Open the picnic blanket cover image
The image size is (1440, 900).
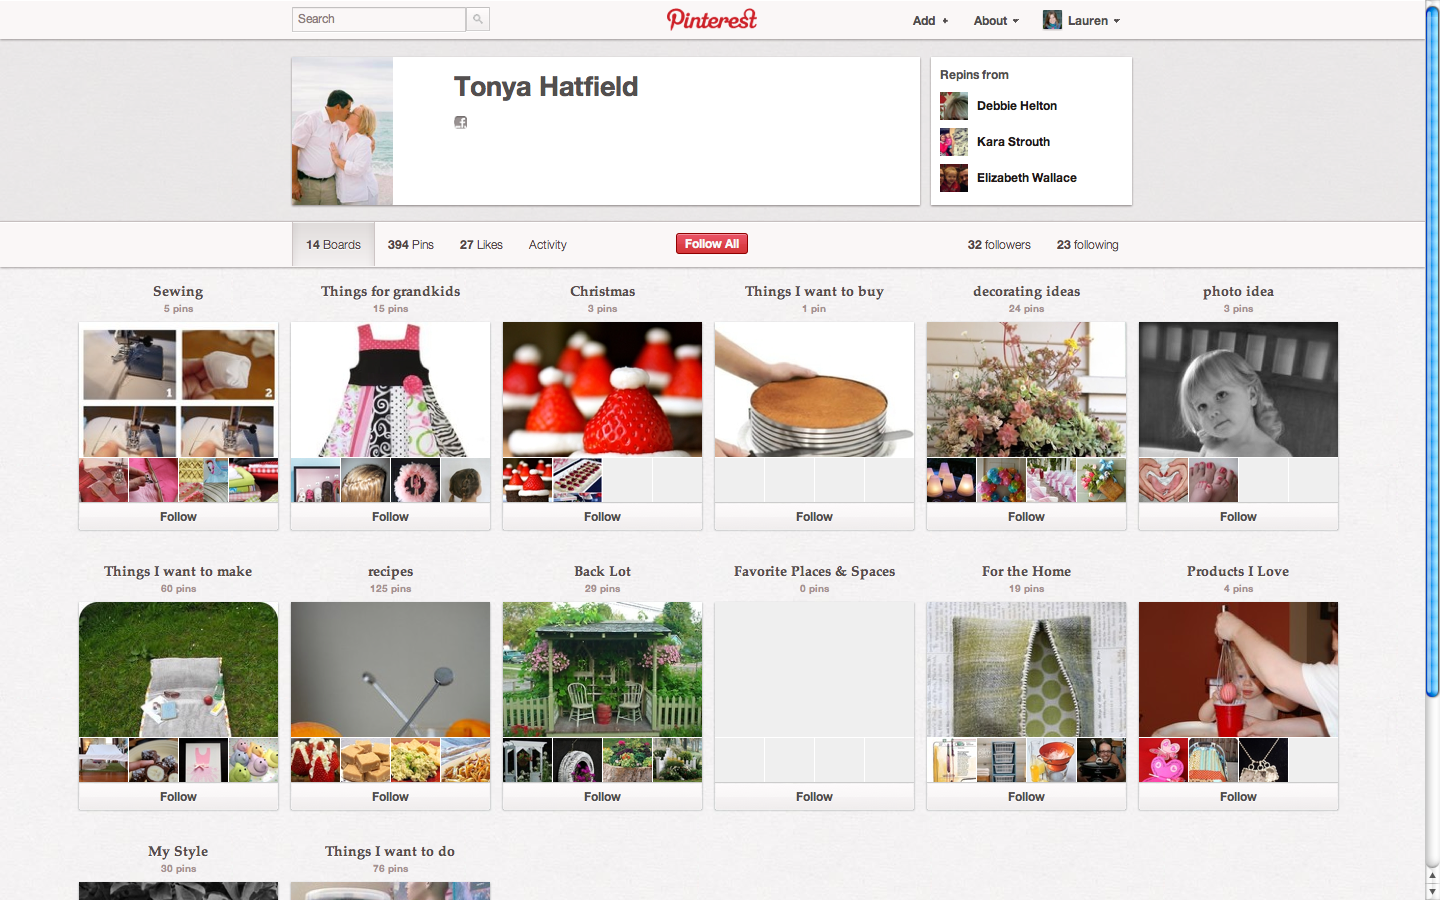tap(178, 670)
